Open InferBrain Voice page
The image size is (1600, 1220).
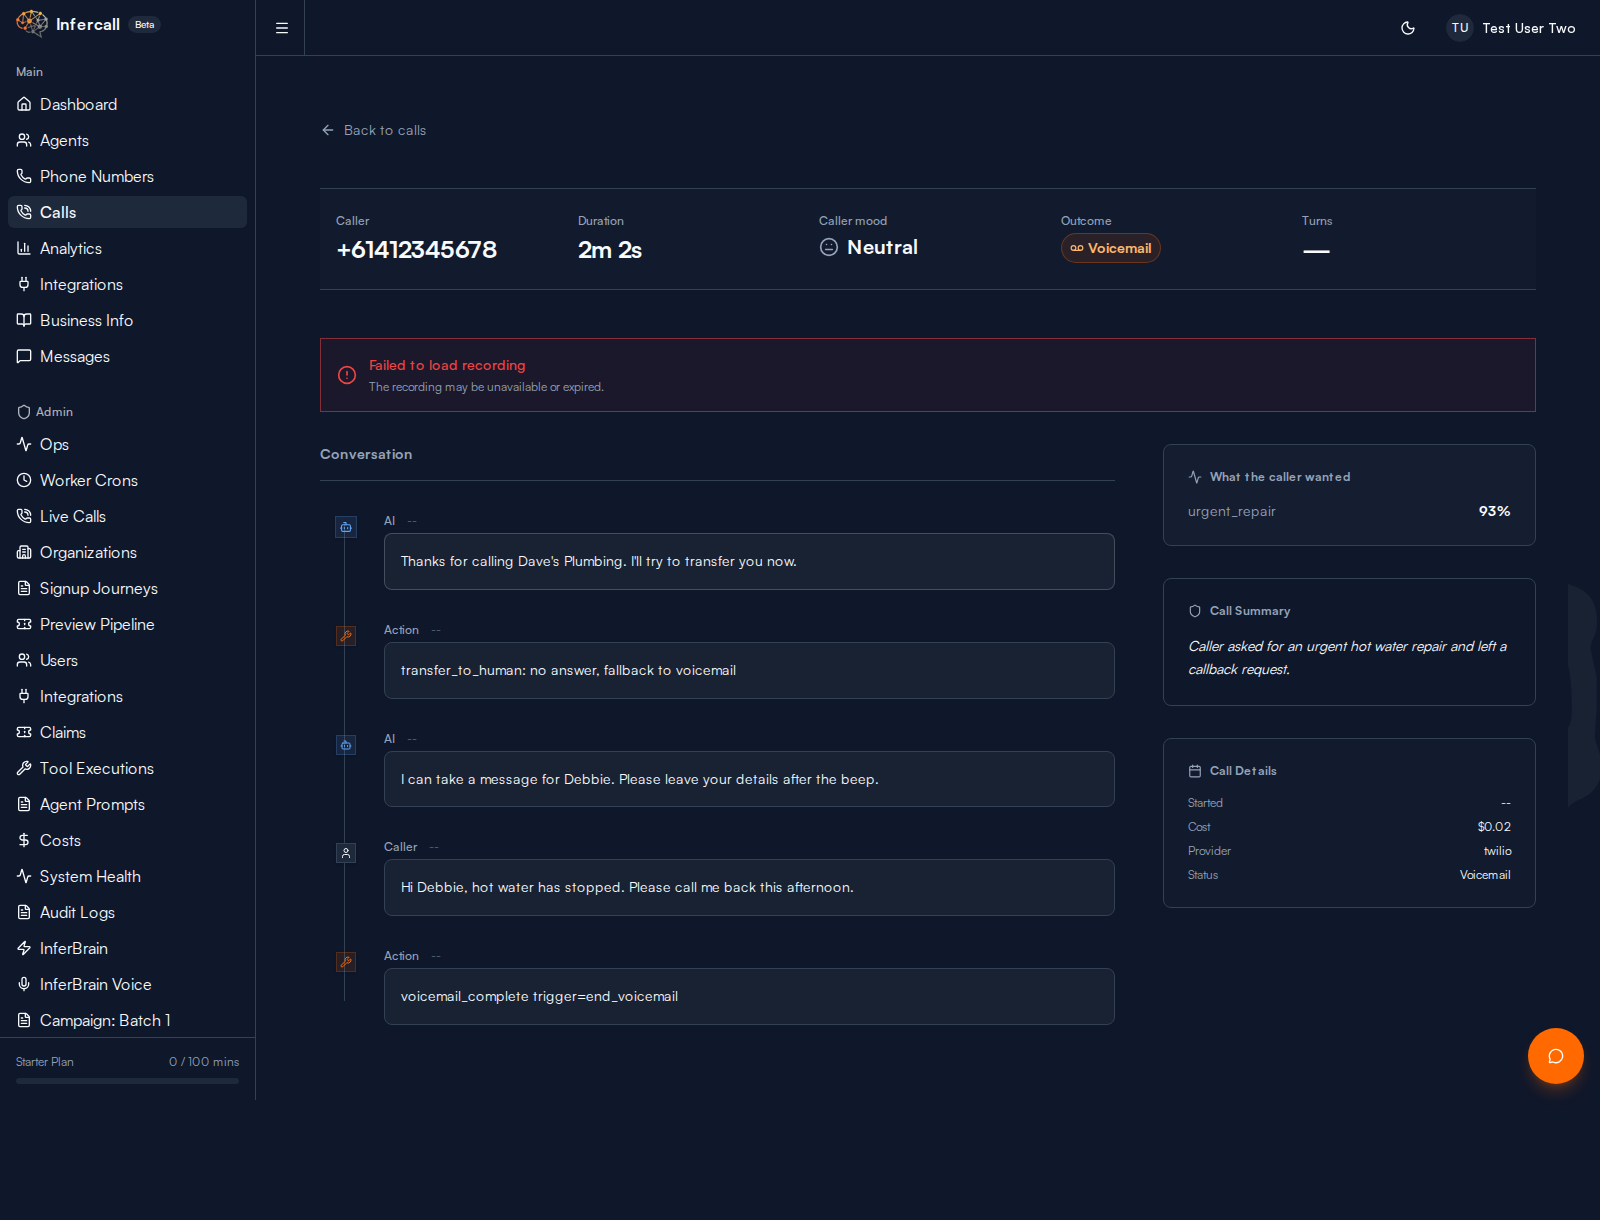tap(95, 984)
